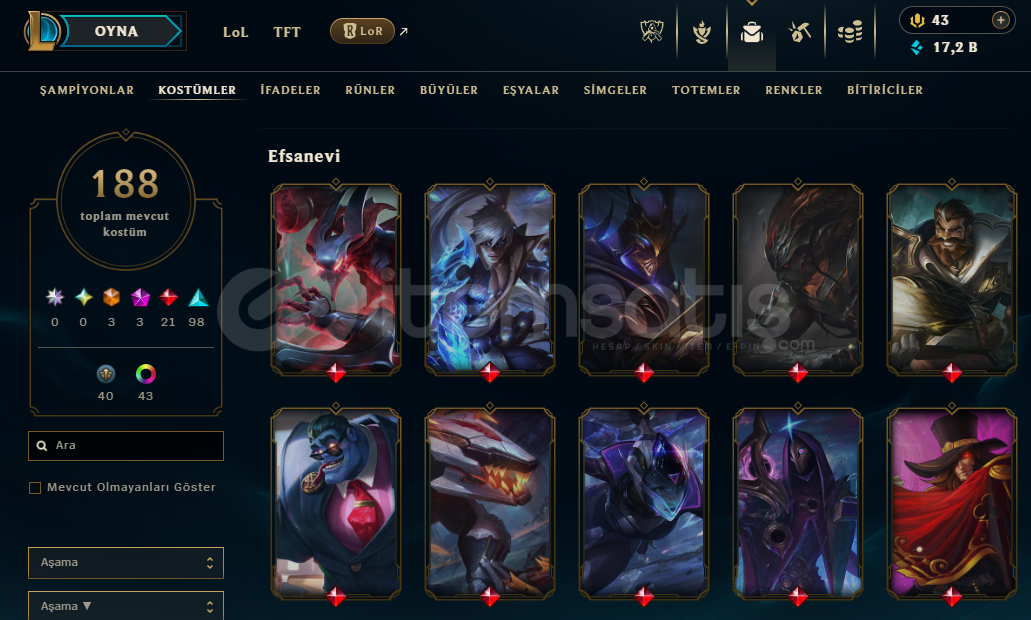
Task: Click the red Legendary gem tier icon
Action: coord(168,298)
